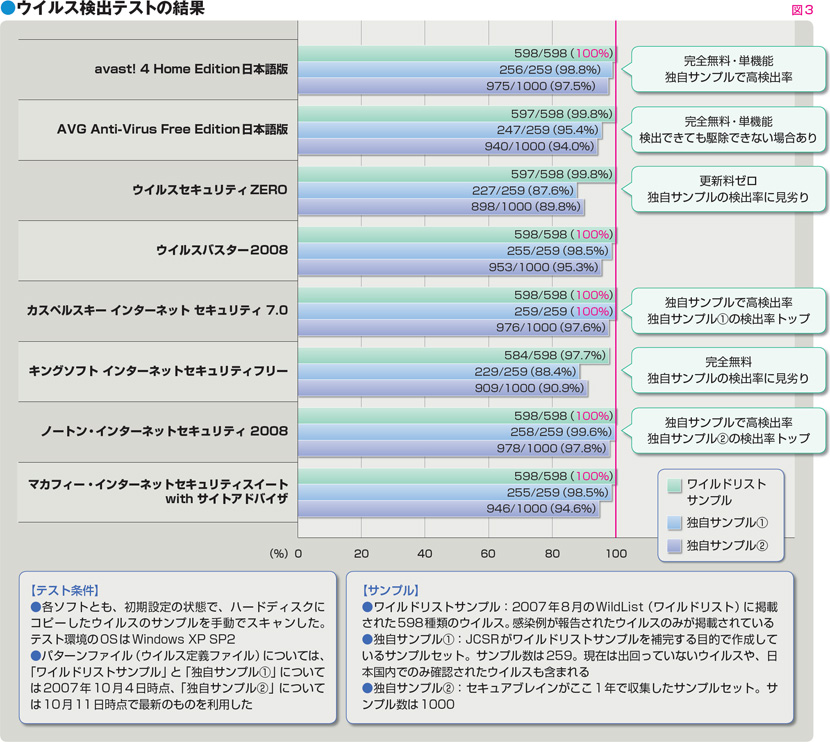The image size is (830, 742).
Task: Click the text Windows XP SP2
Action: click(184, 639)
